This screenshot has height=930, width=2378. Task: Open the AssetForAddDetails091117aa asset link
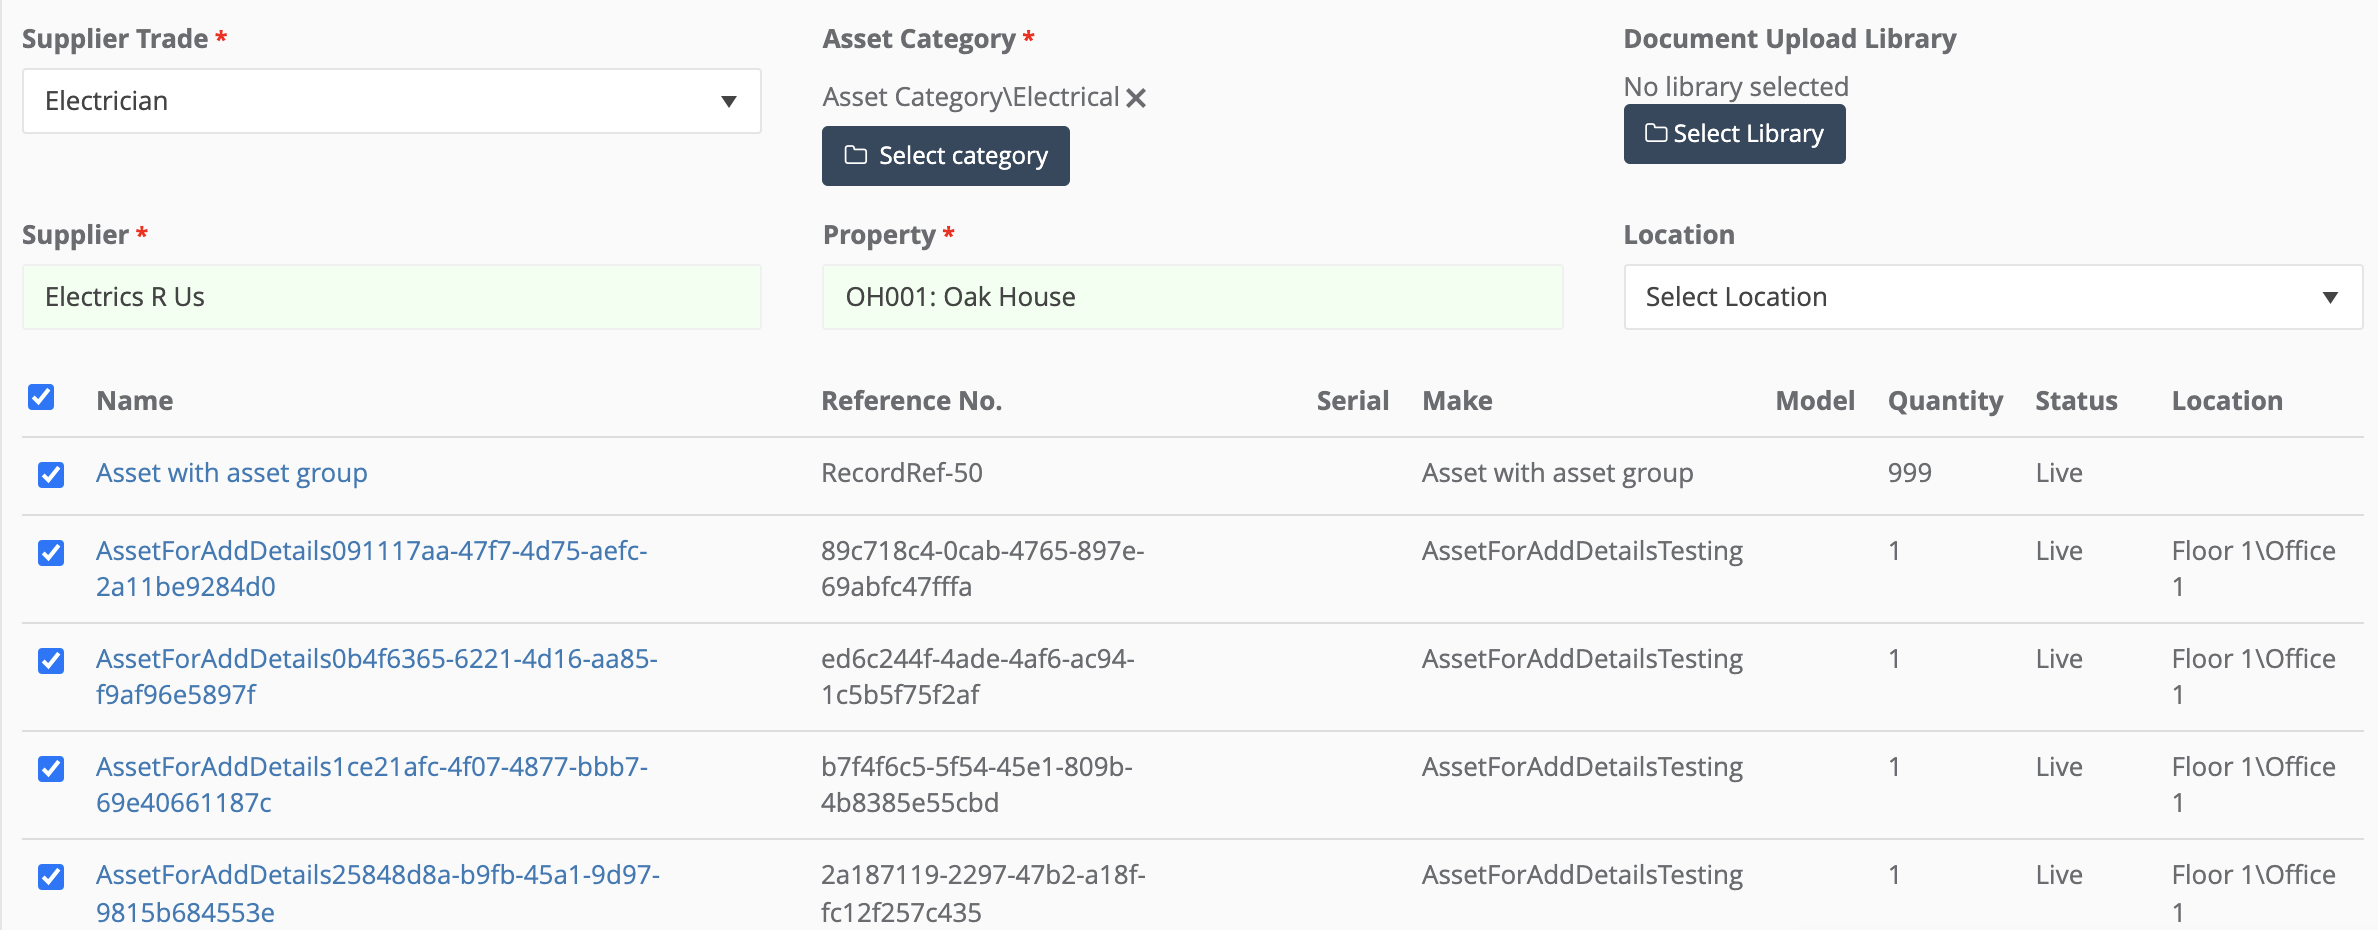click(x=372, y=568)
